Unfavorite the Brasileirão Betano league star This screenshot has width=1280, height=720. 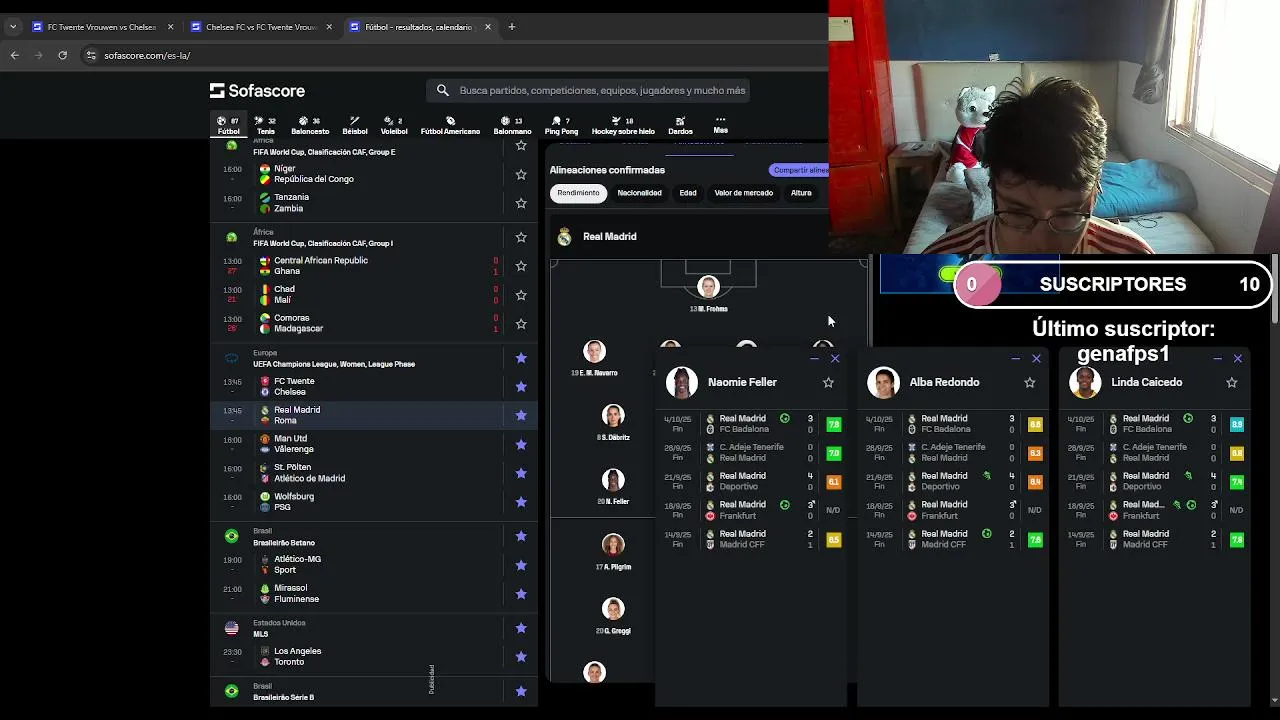(x=521, y=536)
